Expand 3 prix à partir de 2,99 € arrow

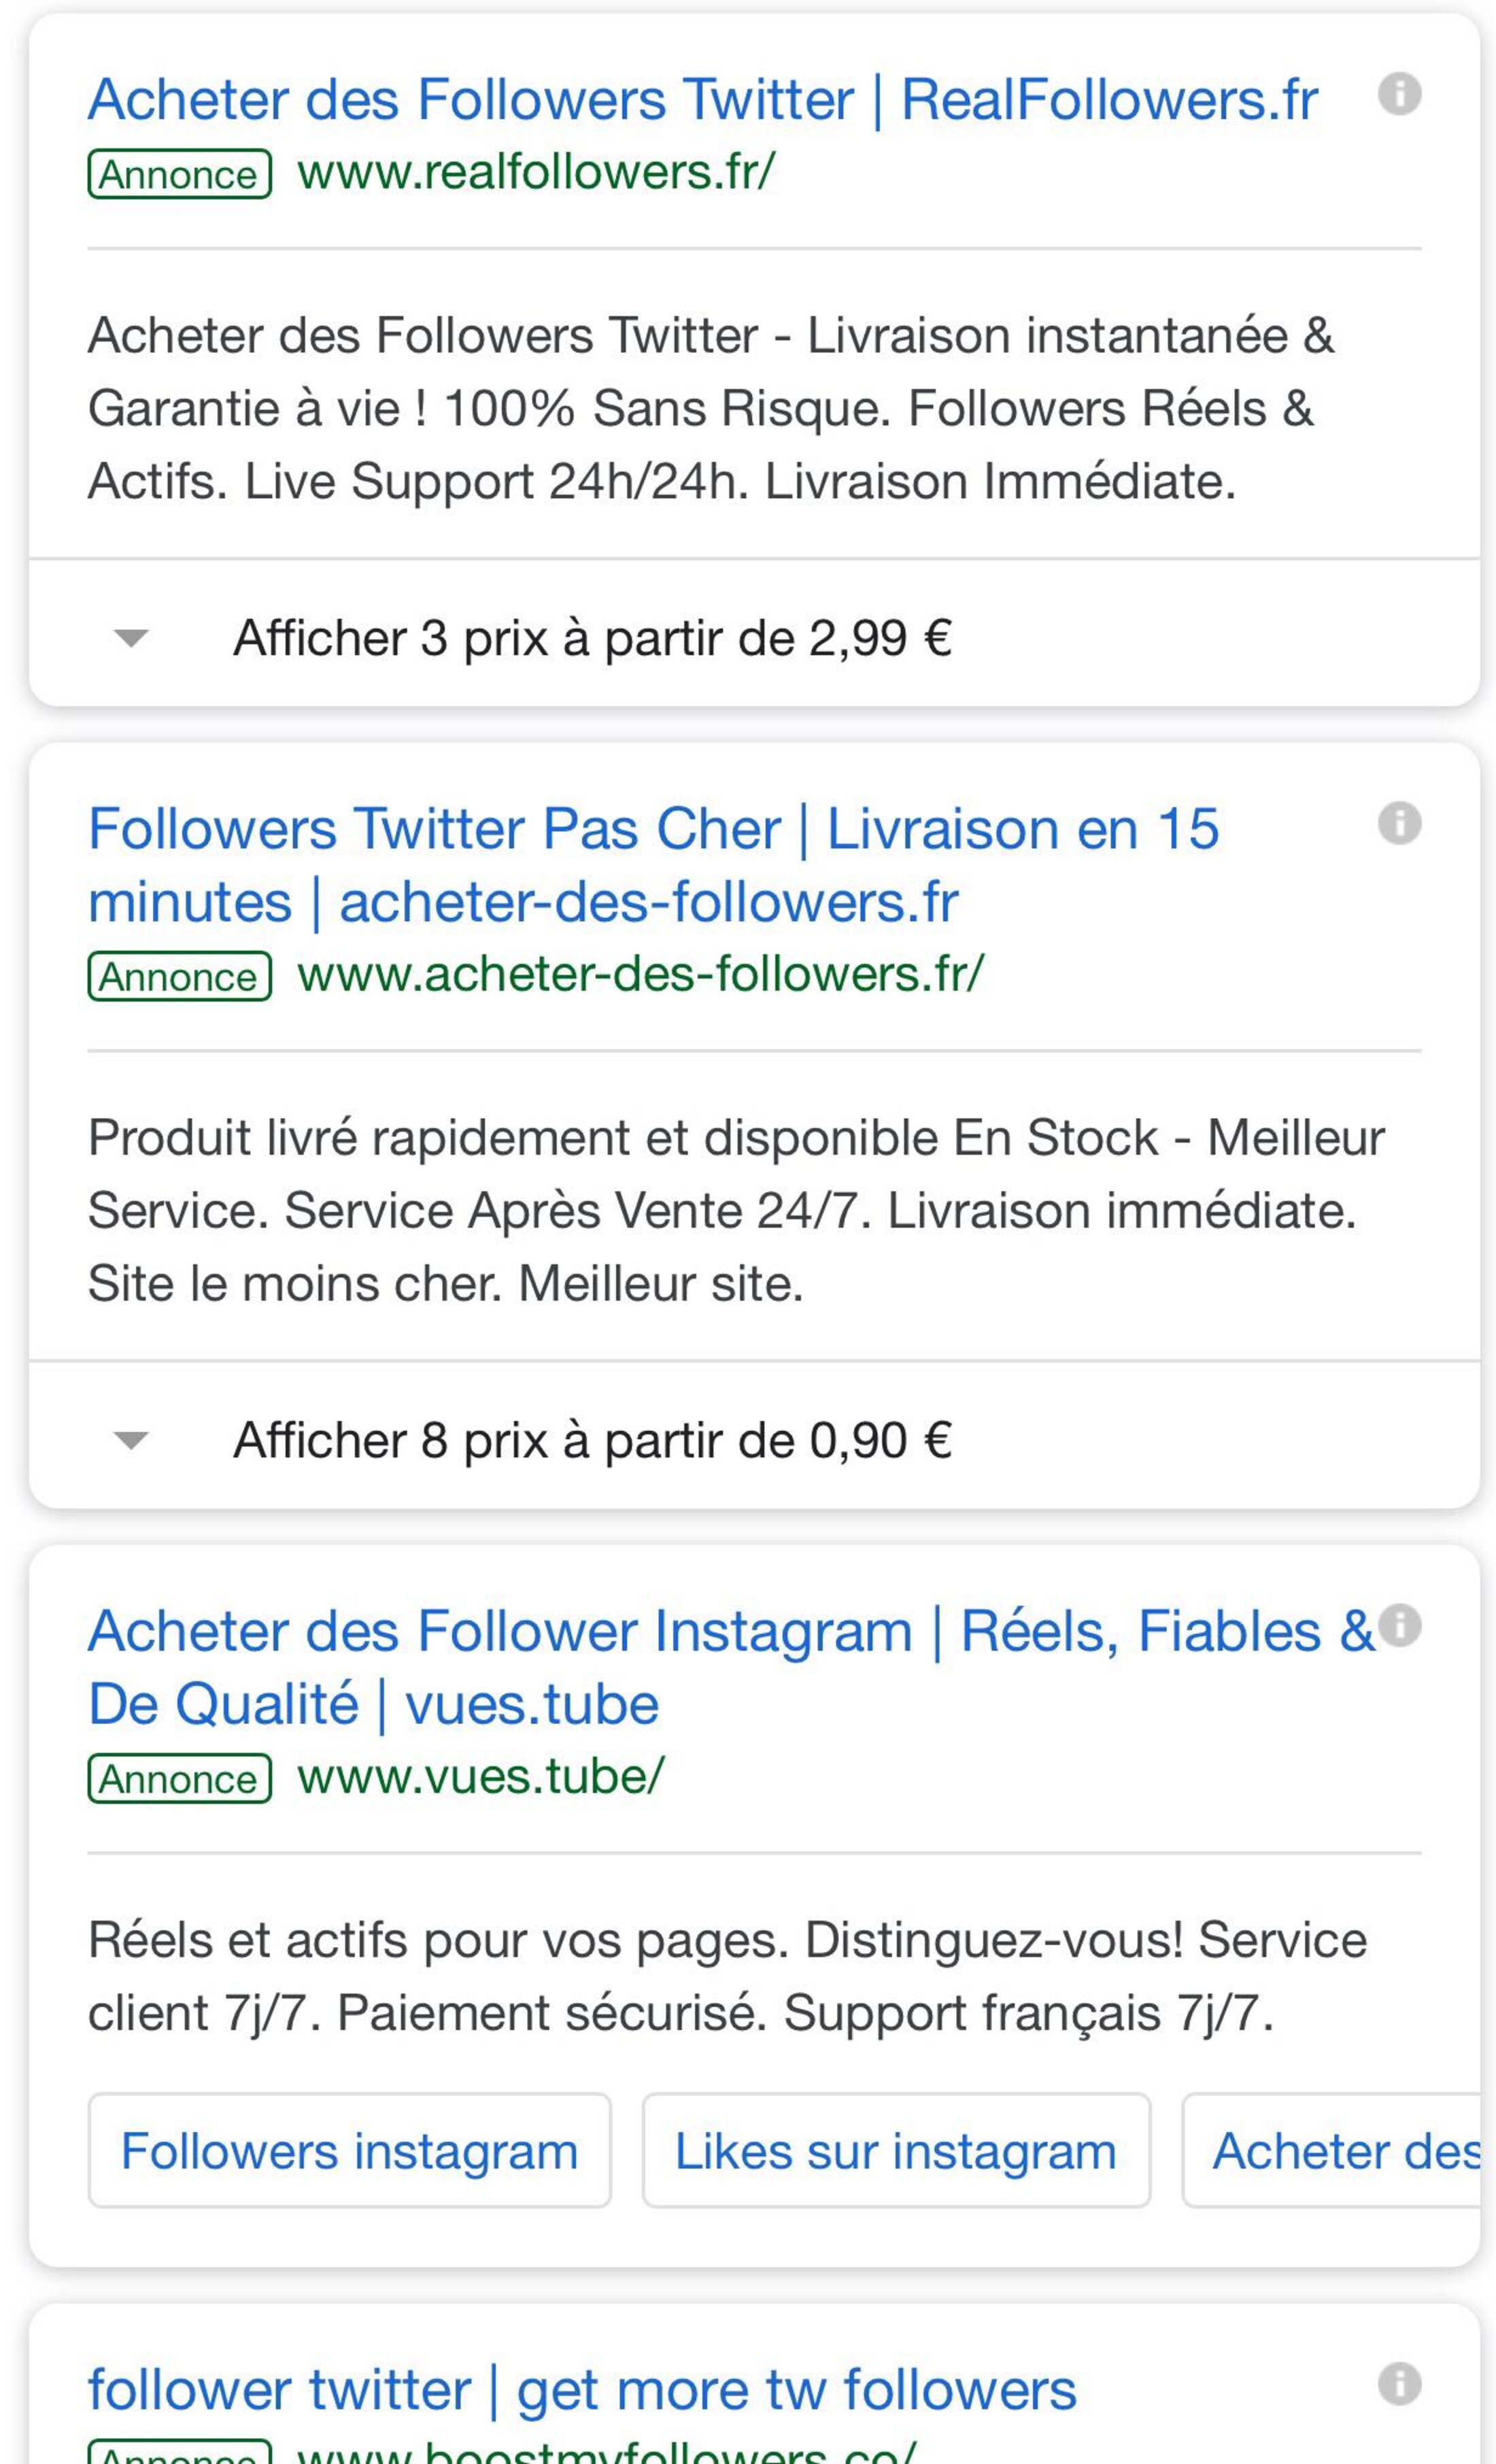pos(131,637)
